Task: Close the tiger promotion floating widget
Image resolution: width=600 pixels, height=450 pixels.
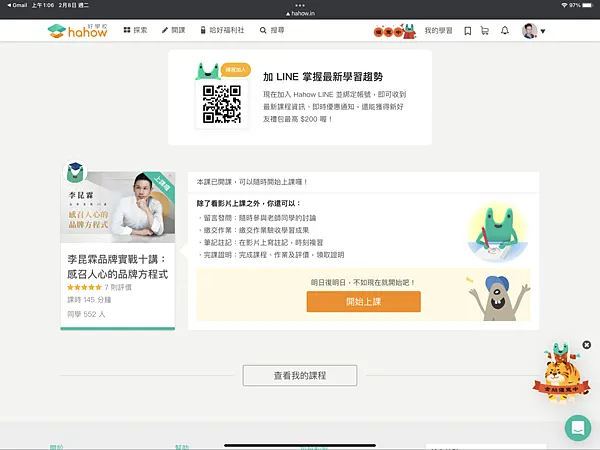Action: pos(587,345)
